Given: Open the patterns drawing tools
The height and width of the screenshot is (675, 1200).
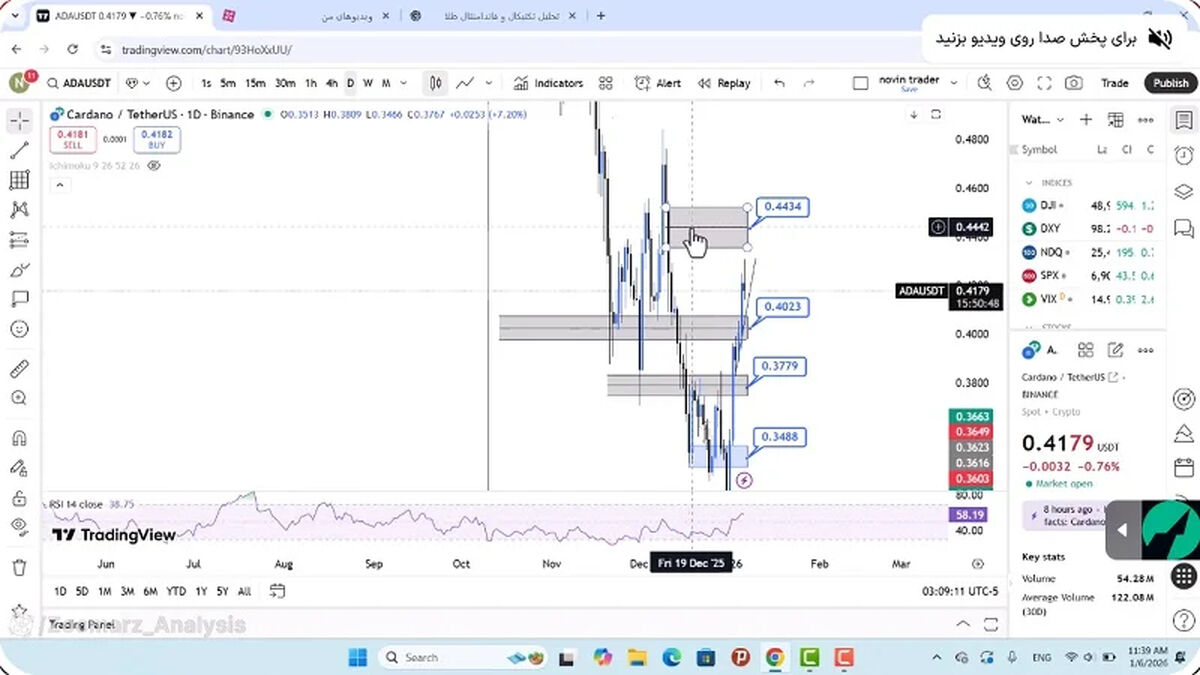Looking at the screenshot, I should point(18,210).
